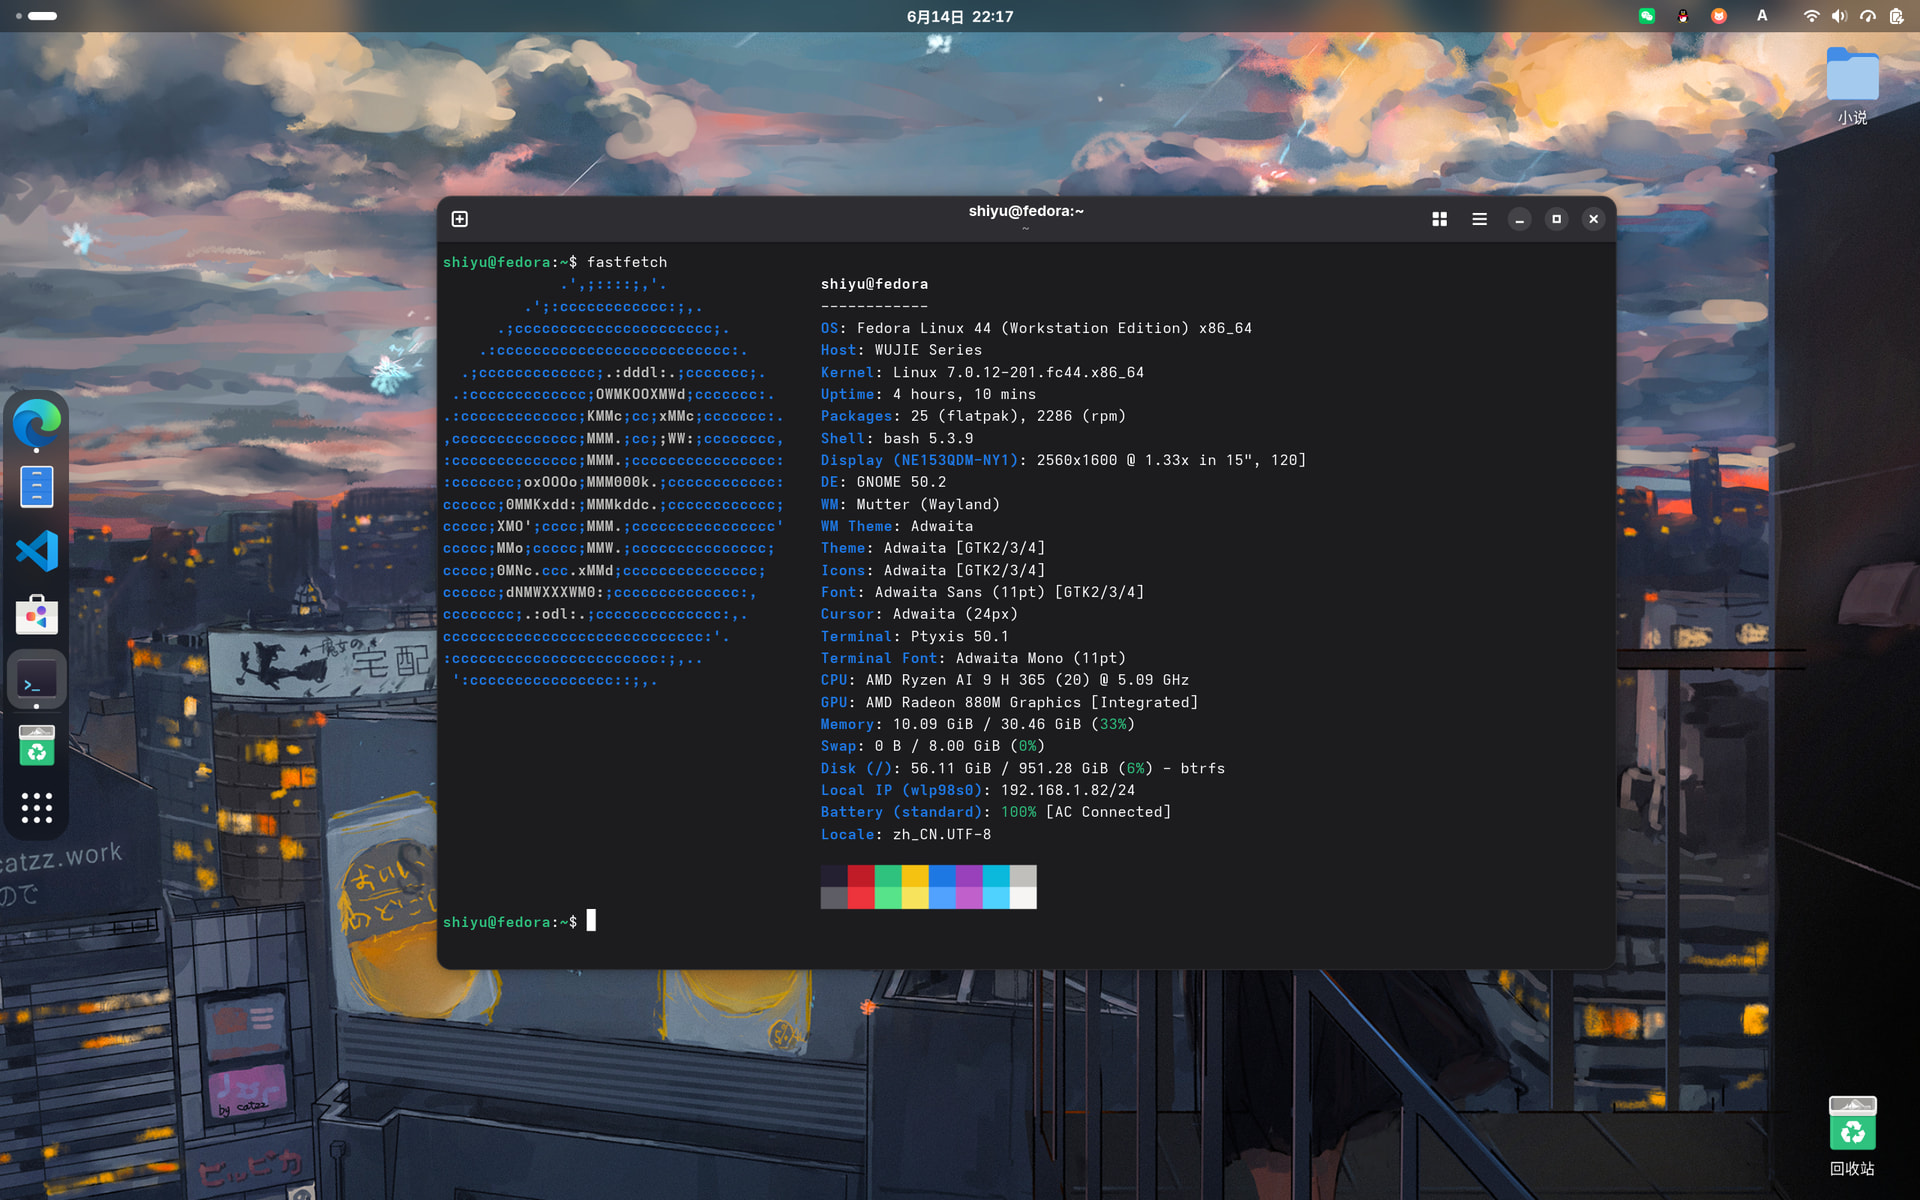Click the 'WM Theme' label
This screenshot has width=1920, height=1200.
(x=857, y=526)
